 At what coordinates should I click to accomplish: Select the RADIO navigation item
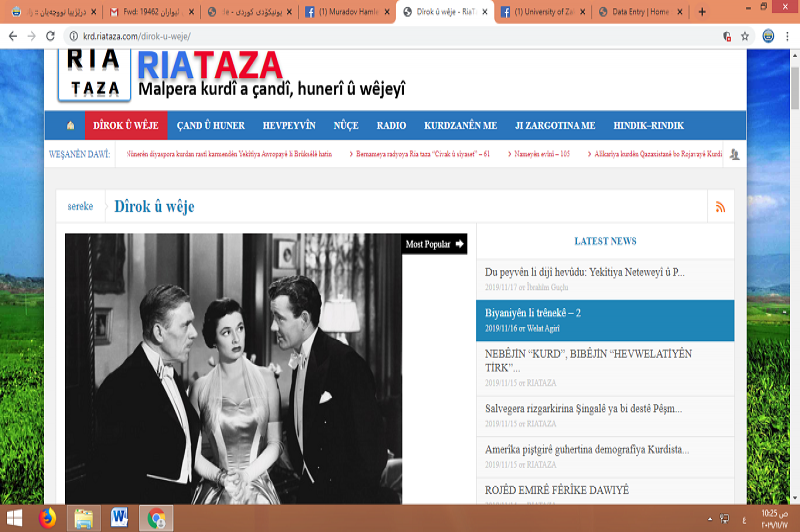pyautogui.click(x=391, y=125)
